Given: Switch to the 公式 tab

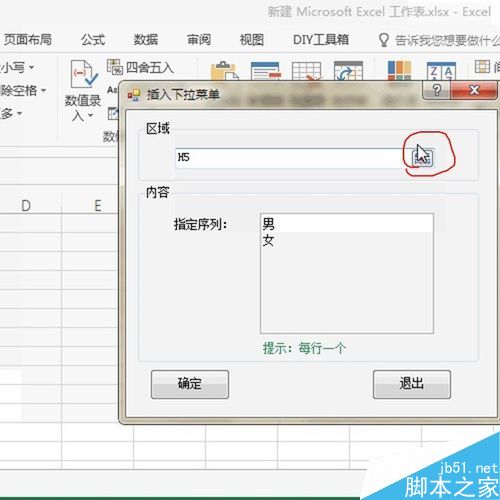Looking at the screenshot, I should click(93, 40).
